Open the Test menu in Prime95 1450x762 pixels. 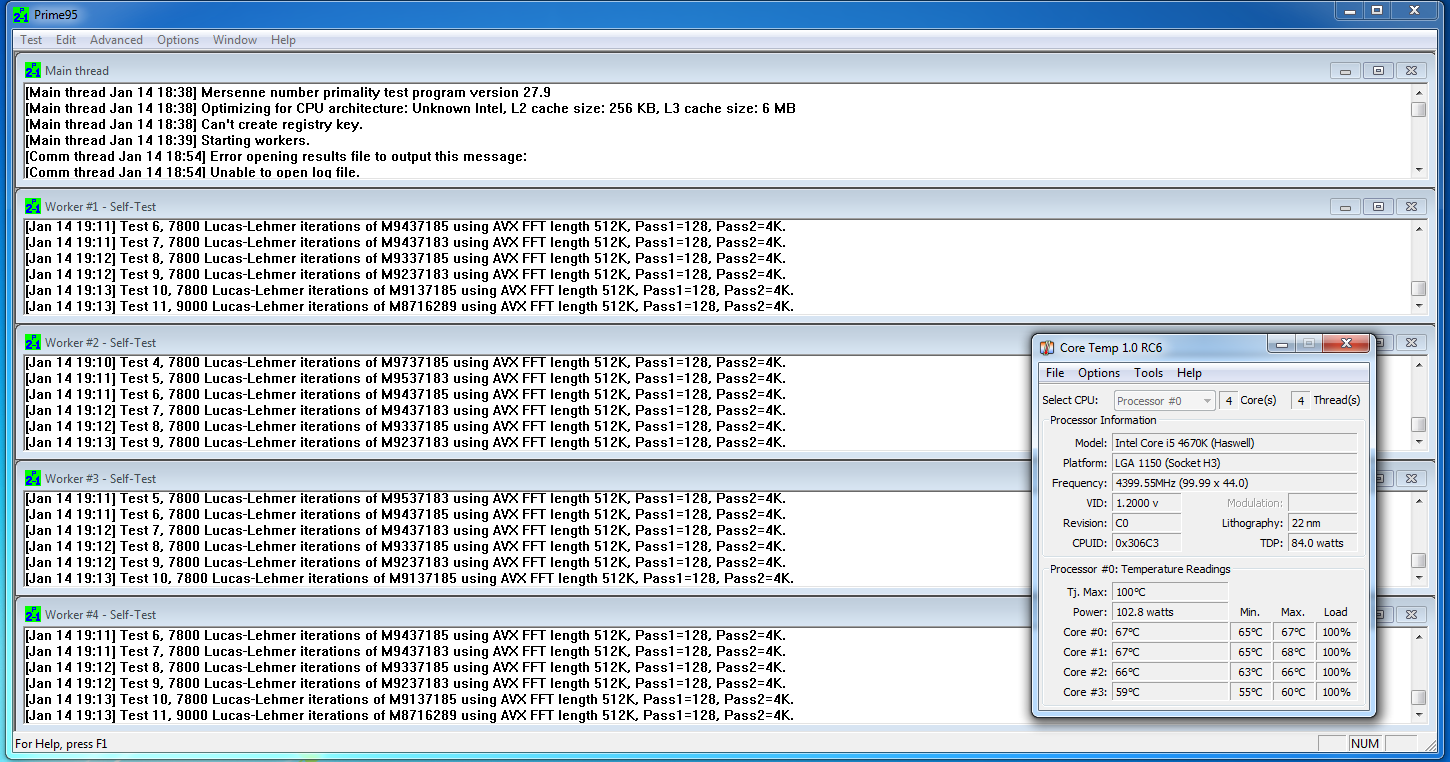click(x=31, y=40)
